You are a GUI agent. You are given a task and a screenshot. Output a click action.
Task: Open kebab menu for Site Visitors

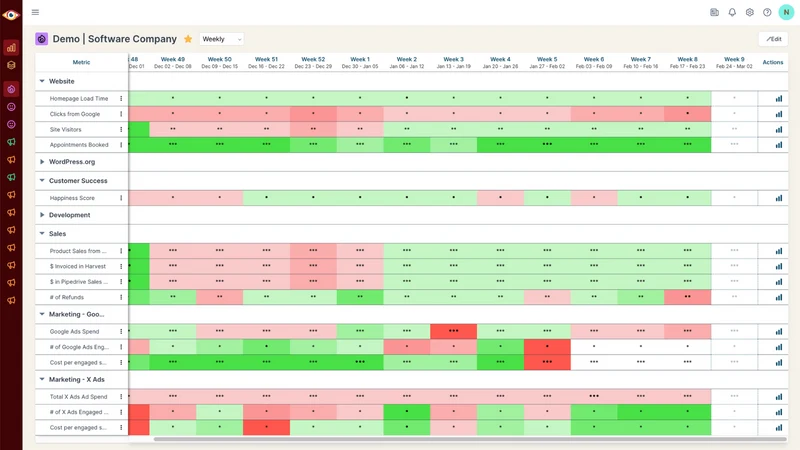[121, 130]
